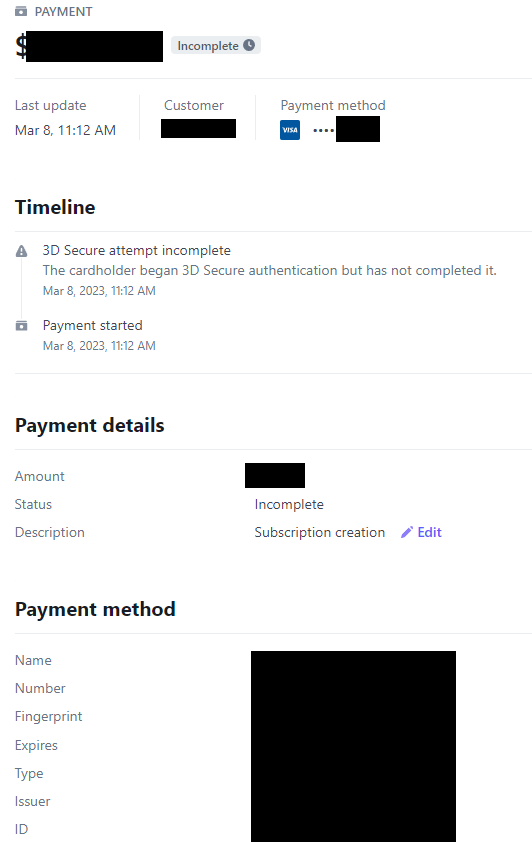Click the masked card number dots
This screenshot has width=532, height=842.
click(x=324, y=130)
